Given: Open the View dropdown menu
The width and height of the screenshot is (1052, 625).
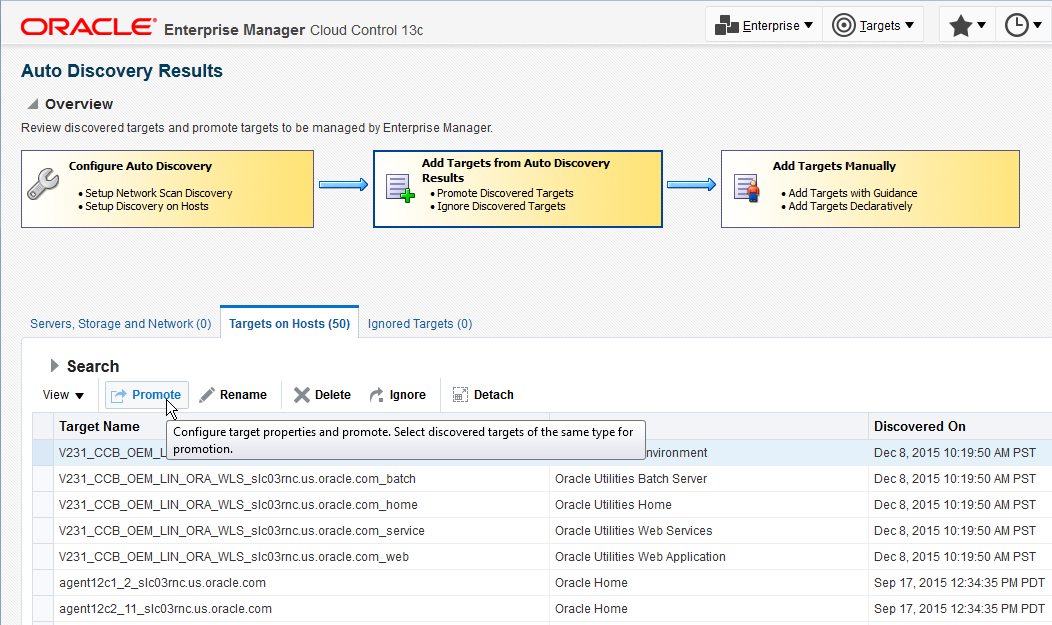Looking at the screenshot, I should (x=64, y=395).
